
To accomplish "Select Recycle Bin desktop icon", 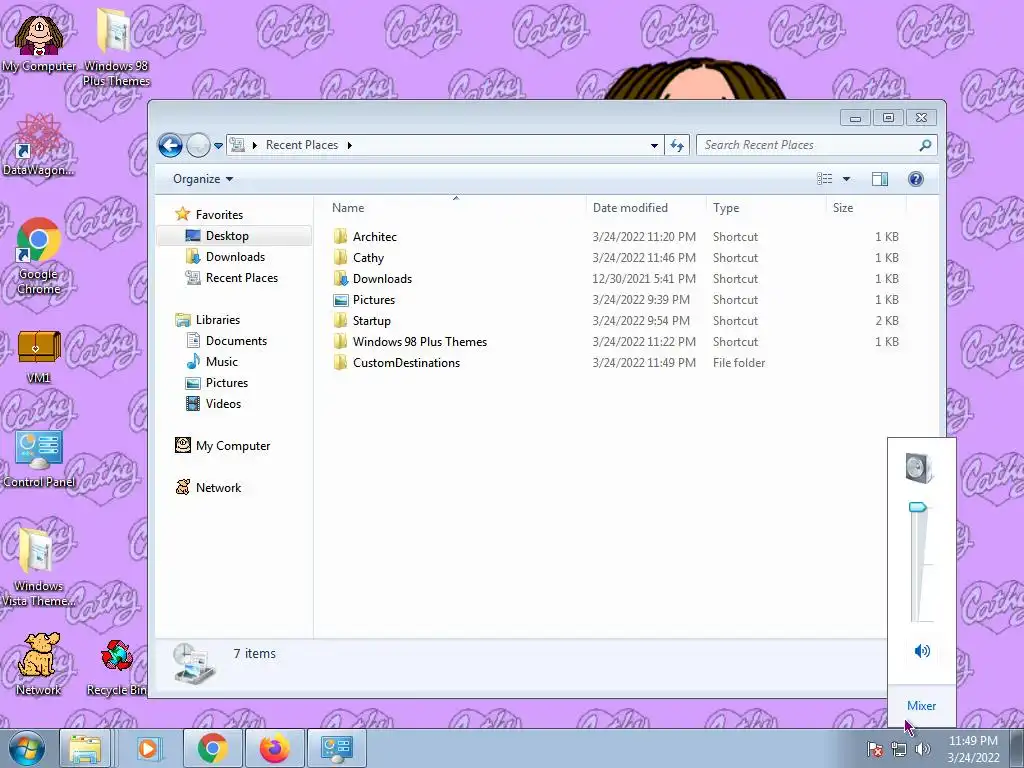I will [x=116, y=666].
